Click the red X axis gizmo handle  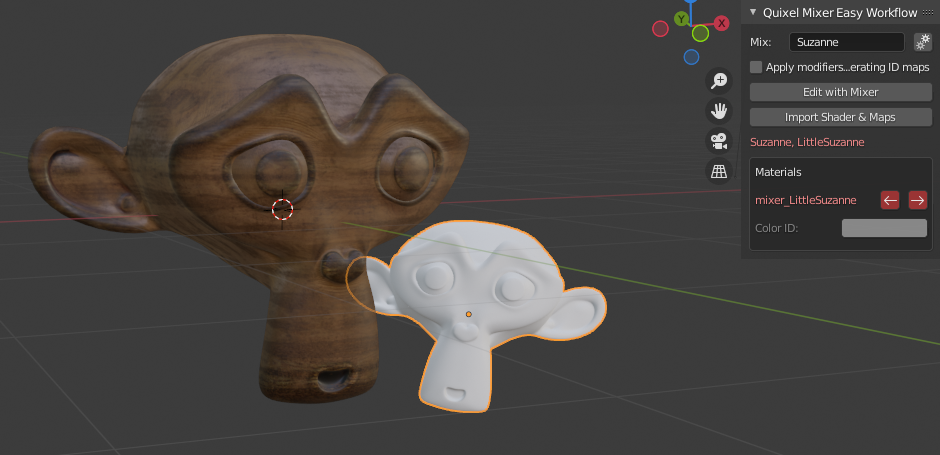coord(722,23)
